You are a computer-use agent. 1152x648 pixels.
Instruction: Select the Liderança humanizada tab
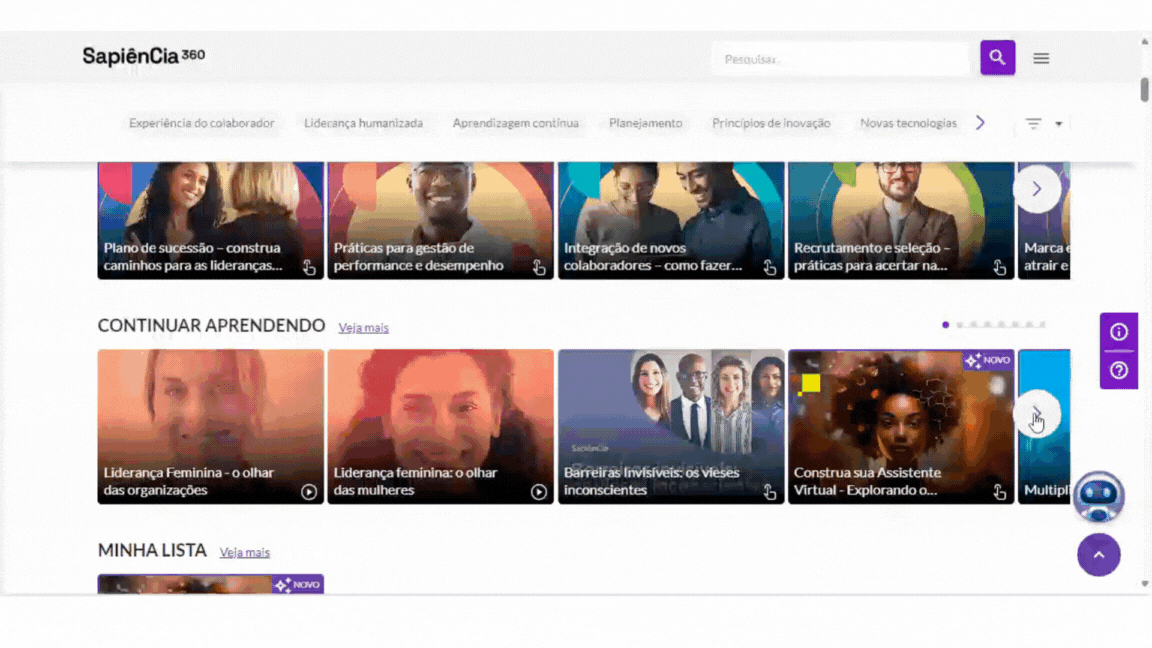tap(364, 123)
